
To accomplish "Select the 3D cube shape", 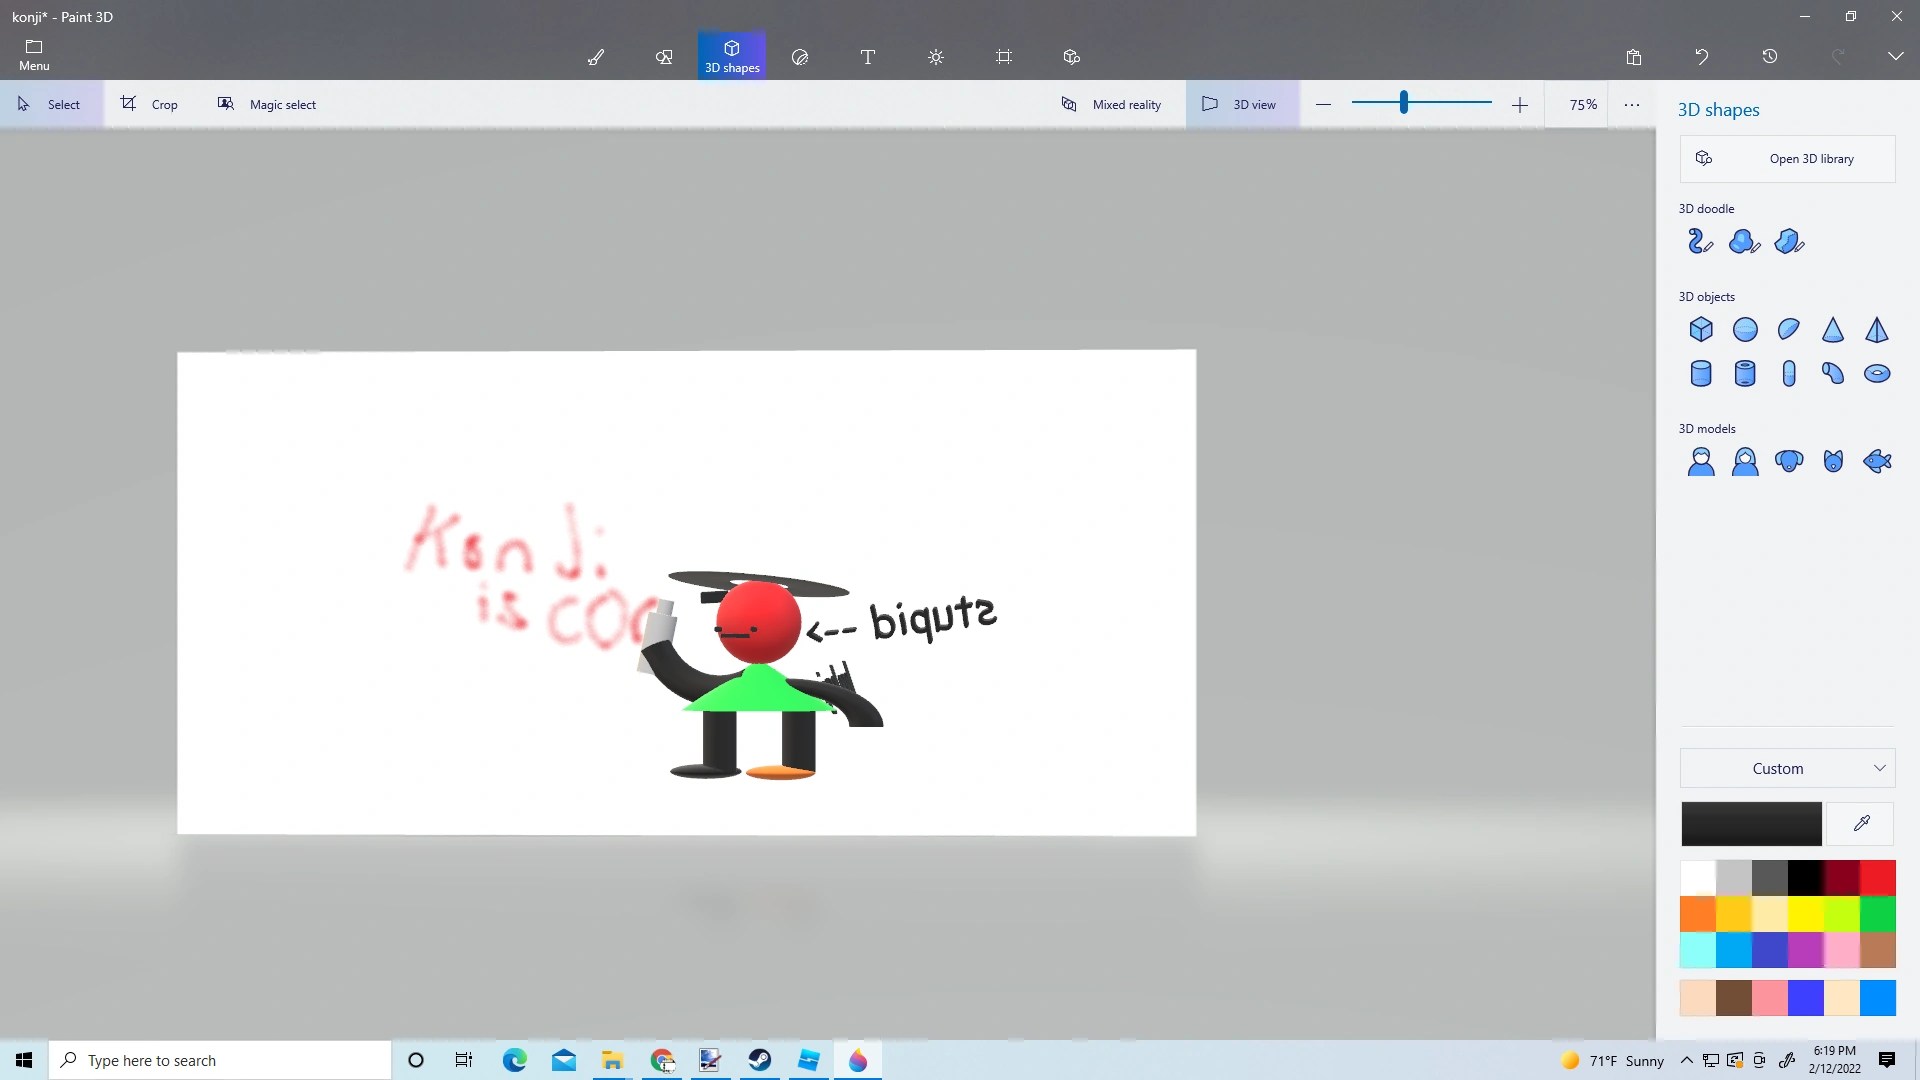I will 1701,330.
